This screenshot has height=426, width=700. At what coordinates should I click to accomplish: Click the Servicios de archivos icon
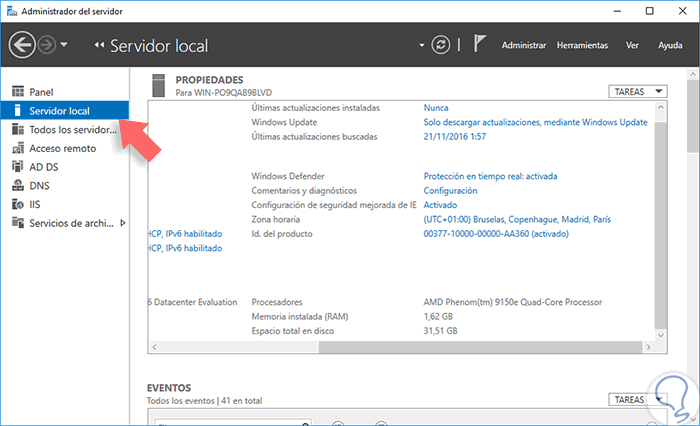(18, 222)
